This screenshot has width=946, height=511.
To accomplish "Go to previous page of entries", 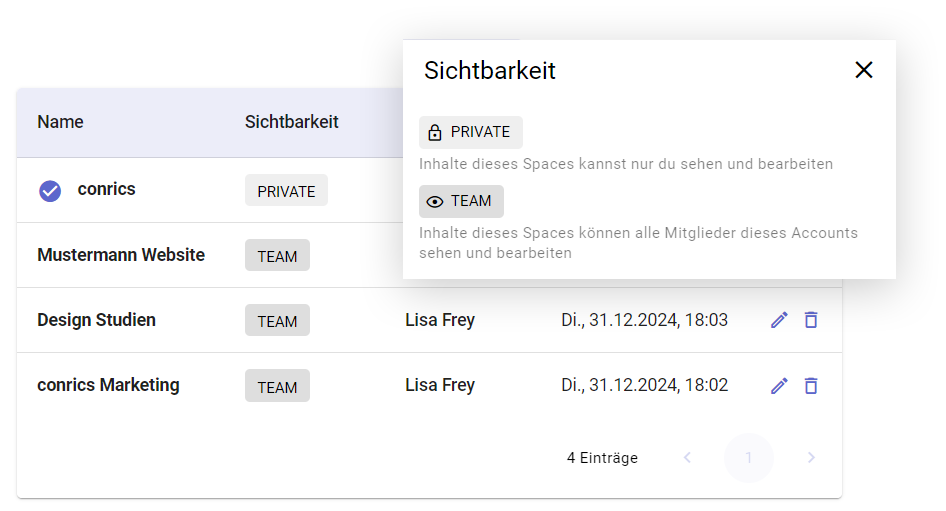I will point(687,458).
